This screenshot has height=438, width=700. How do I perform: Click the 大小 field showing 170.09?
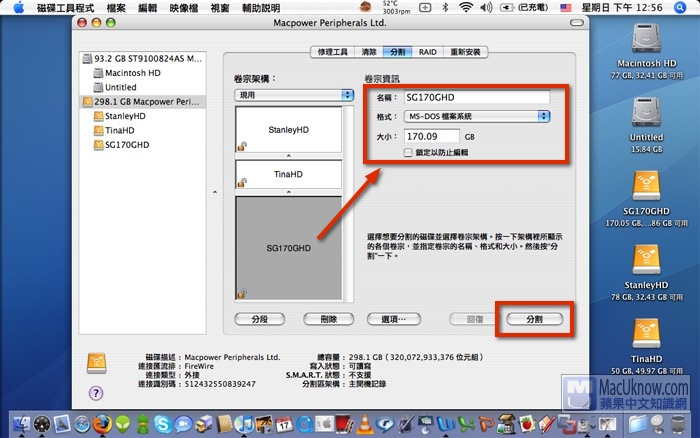(432, 137)
